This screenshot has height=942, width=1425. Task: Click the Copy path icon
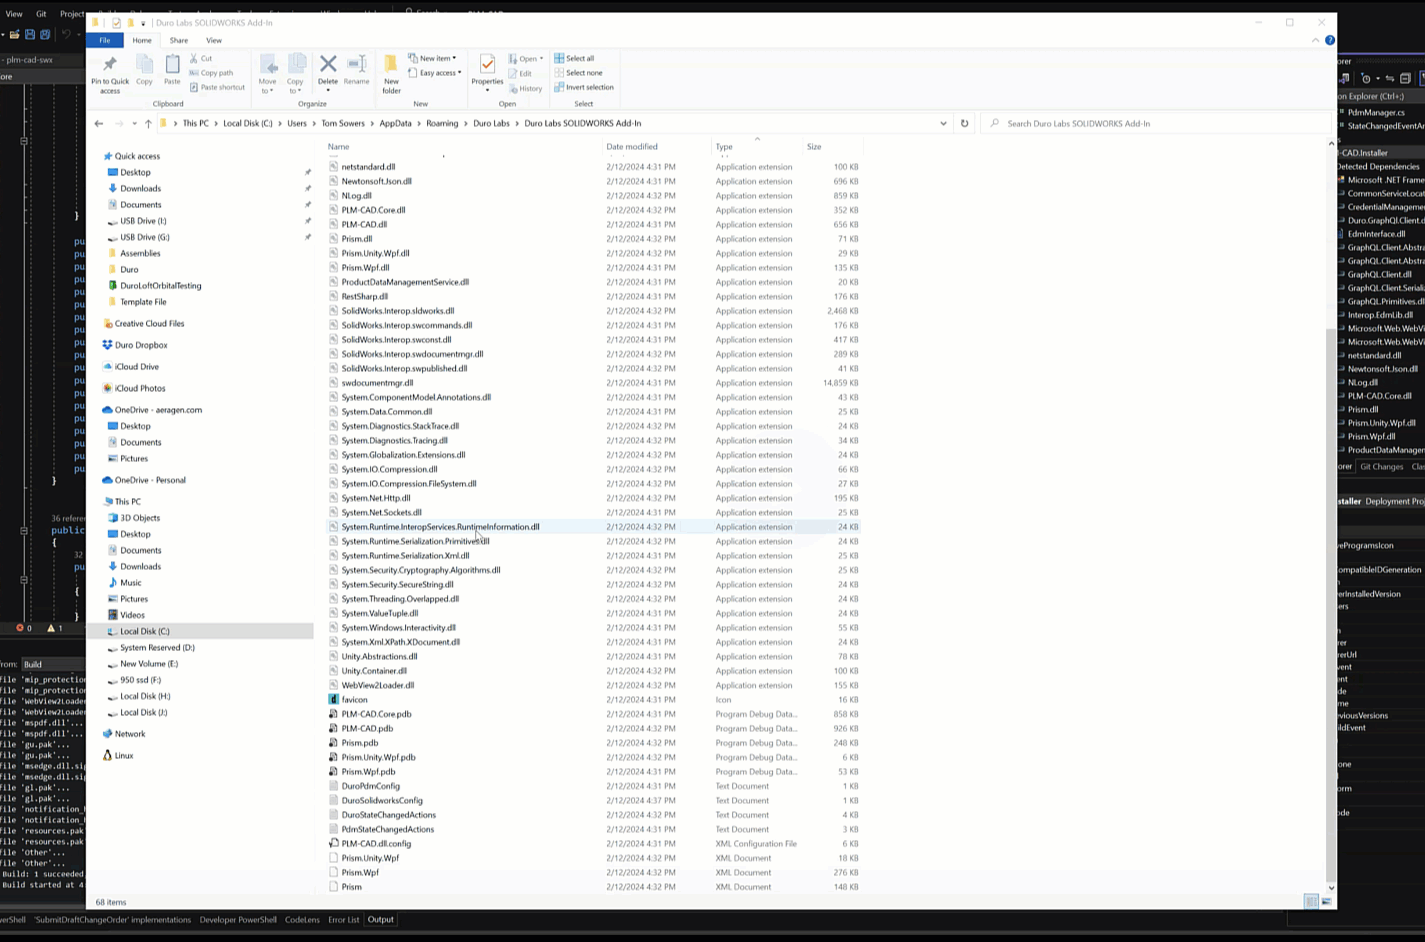click(x=212, y=72)
